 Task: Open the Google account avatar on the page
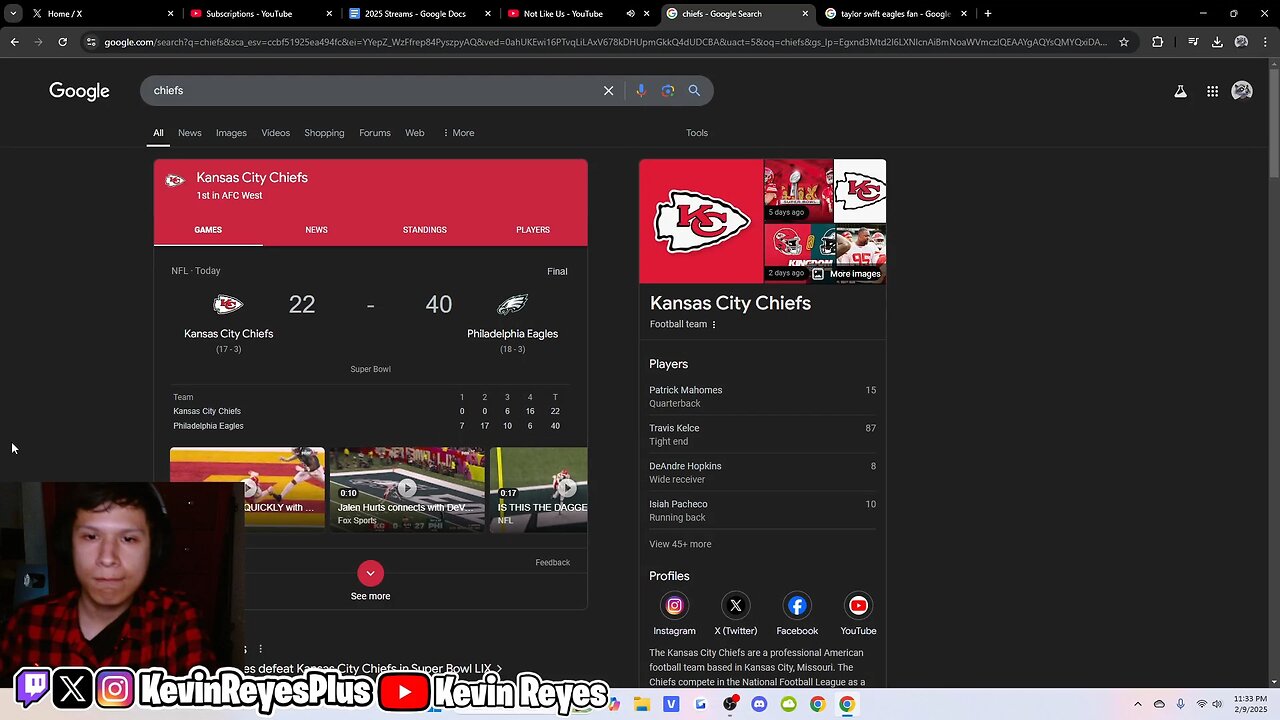1242,91
